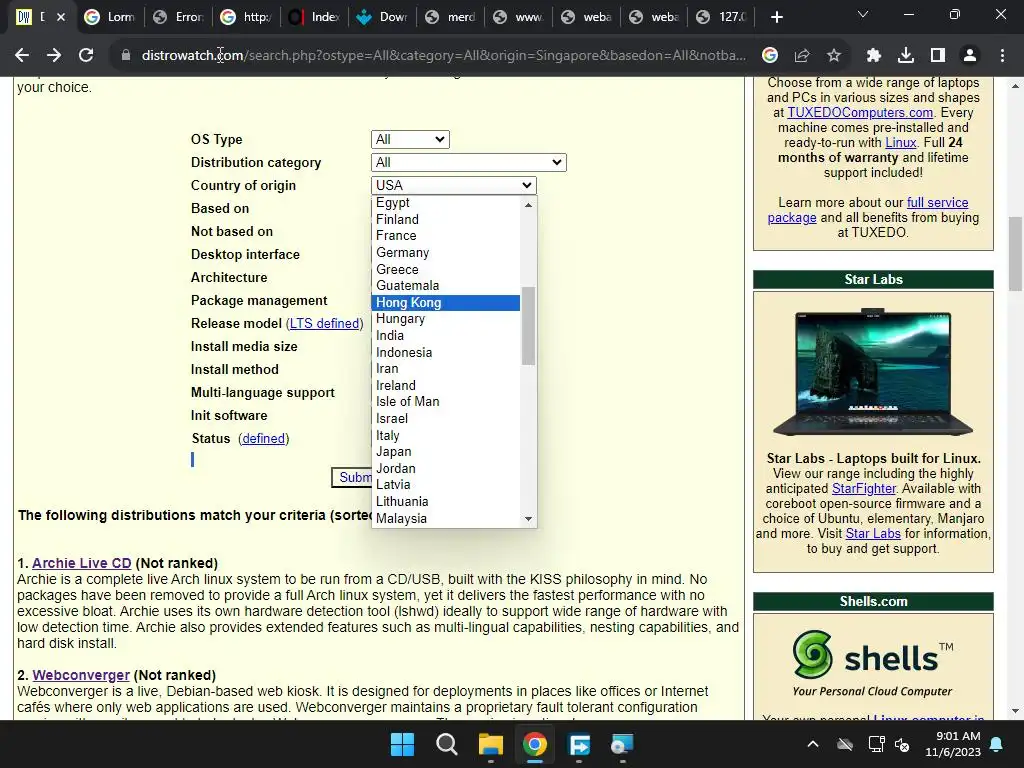Share this page via share icon

coord(802,56)
